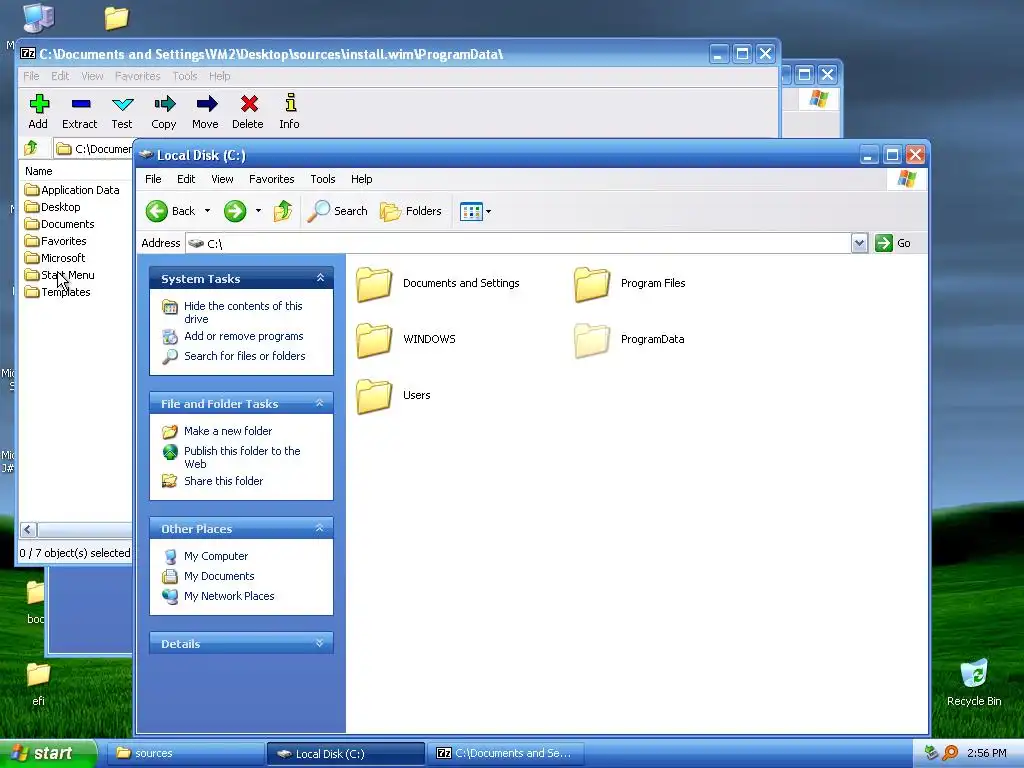Click the 7-Zip Delete button
Image resolution: width=1024 pixels, height=768 pixels.
248,112
